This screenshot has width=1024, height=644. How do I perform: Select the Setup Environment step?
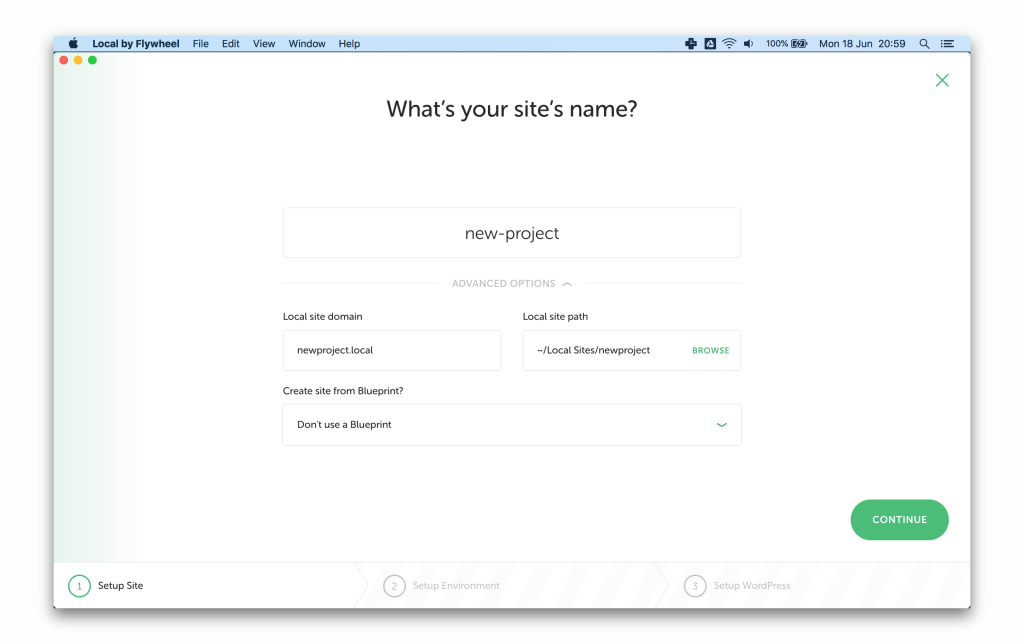coord(441,586)
